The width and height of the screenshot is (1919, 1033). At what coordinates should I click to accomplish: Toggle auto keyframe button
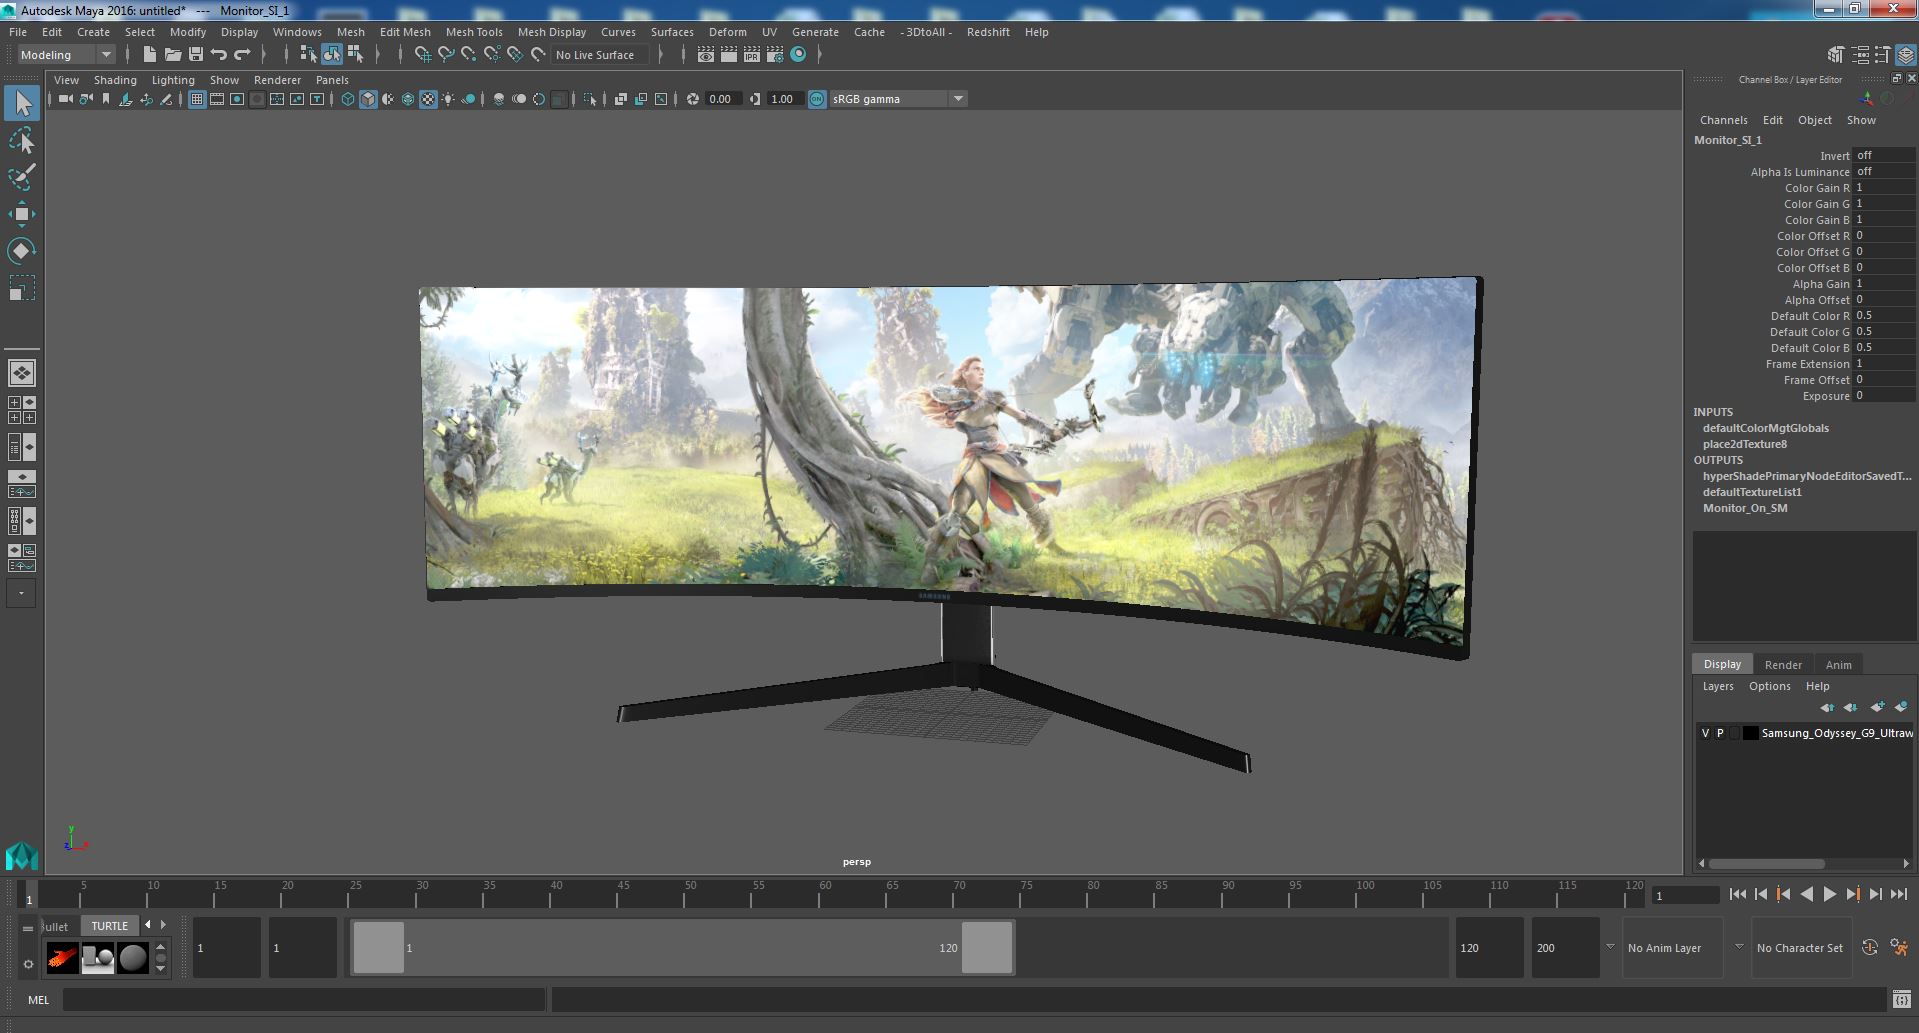[1869, 947]
